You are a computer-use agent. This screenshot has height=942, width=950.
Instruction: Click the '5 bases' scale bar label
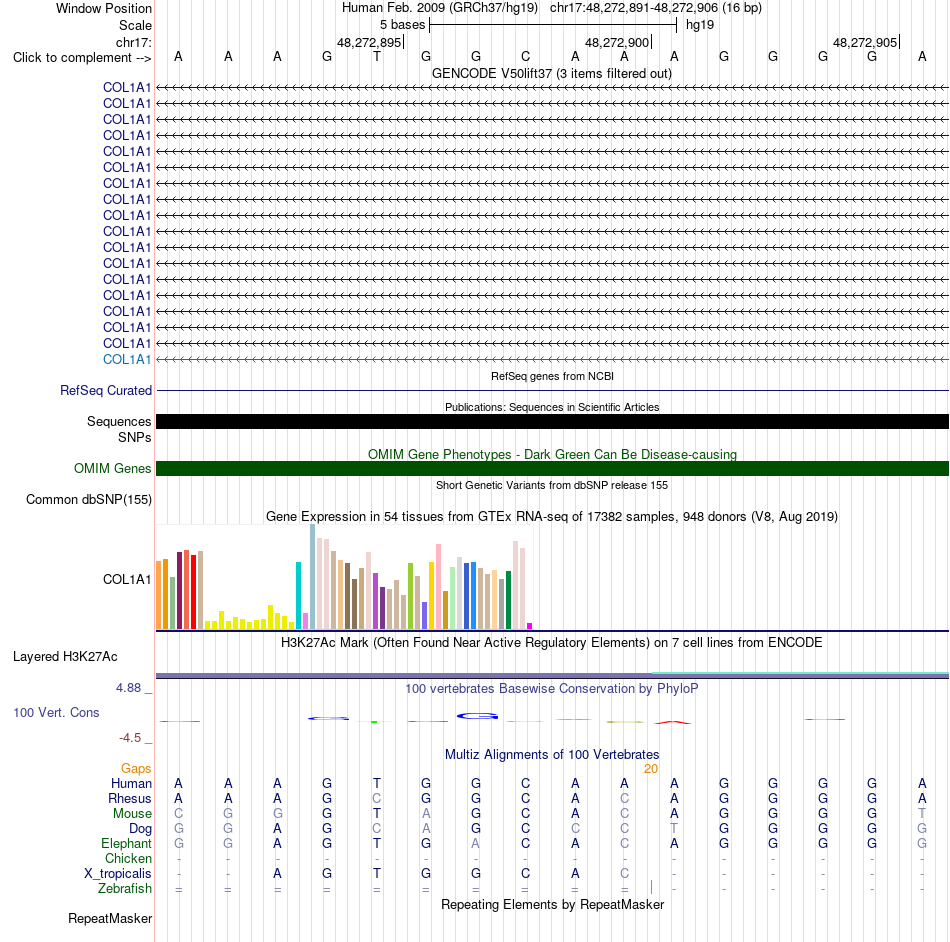(x=402, y=25)
